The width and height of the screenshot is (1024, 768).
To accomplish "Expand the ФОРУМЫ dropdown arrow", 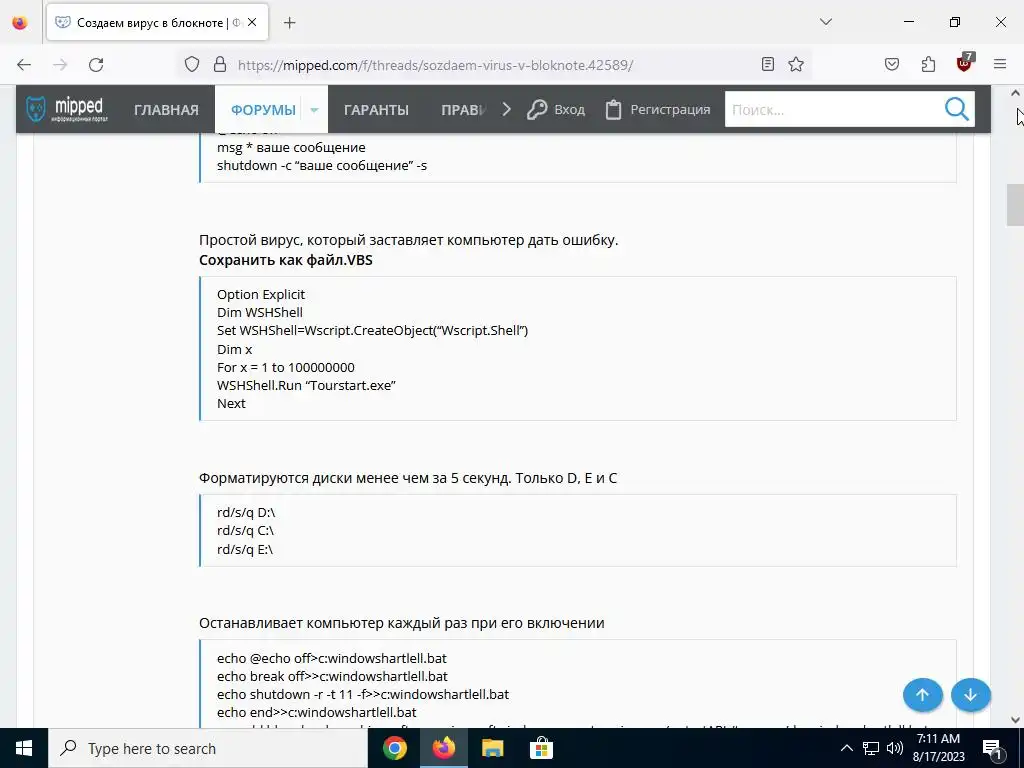I will point(314,110).
